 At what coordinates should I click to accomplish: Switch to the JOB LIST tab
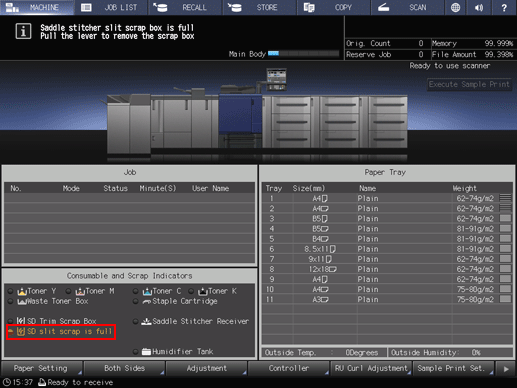coord(111,7)
